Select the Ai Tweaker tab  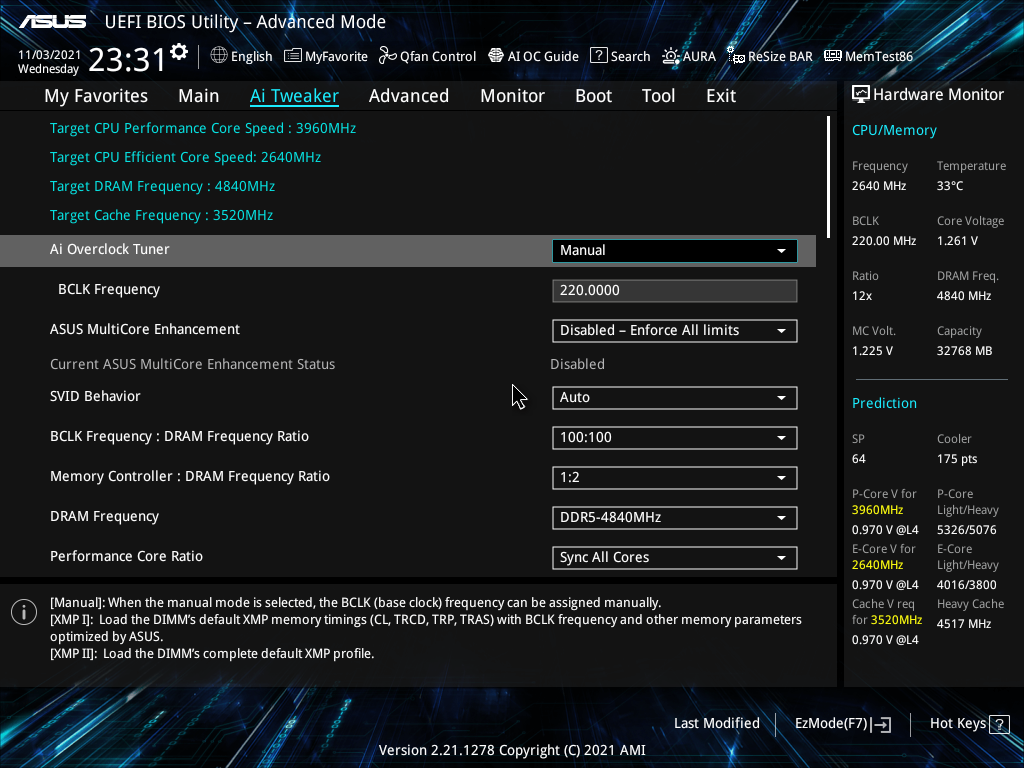pos(294,96)
